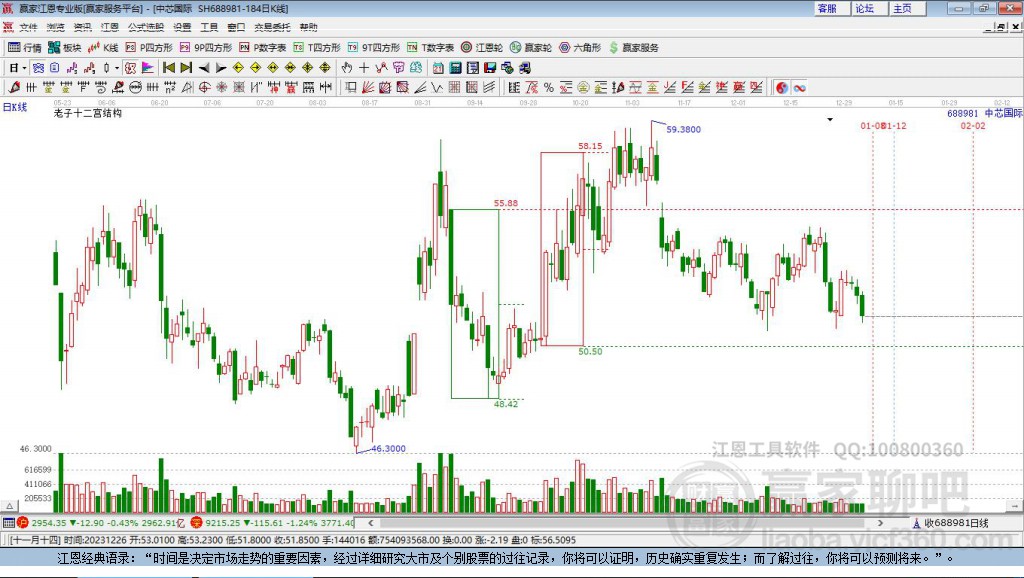Click the circled crosshair target tool icon
Screen dimensions: 1024x578
[204, 88]
